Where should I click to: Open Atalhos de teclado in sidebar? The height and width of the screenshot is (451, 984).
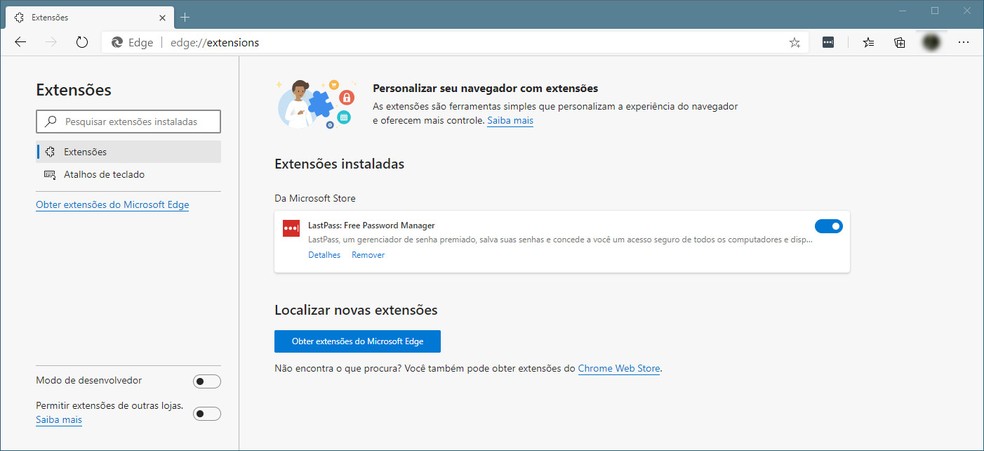coord(104,174)
